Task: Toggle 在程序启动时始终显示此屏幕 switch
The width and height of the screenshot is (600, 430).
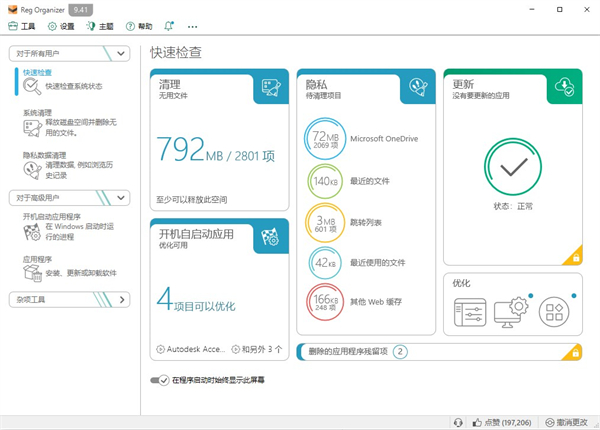Action: click(x=160, y=380)
